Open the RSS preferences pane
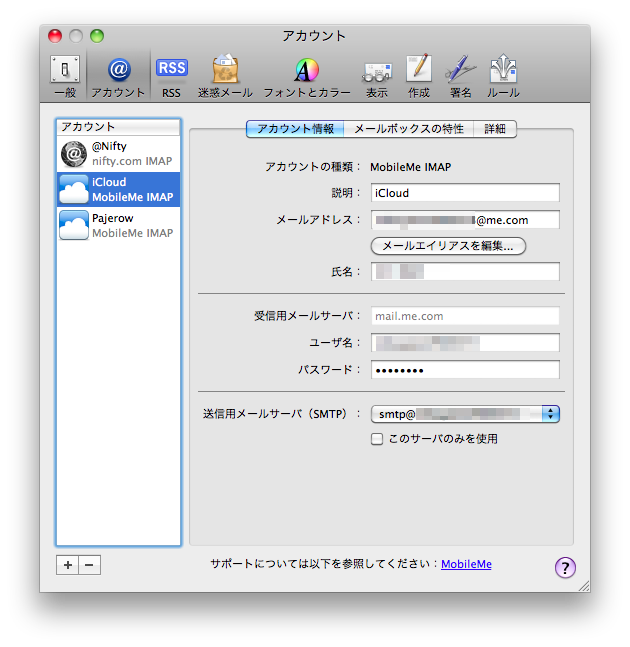 [171, 75]
